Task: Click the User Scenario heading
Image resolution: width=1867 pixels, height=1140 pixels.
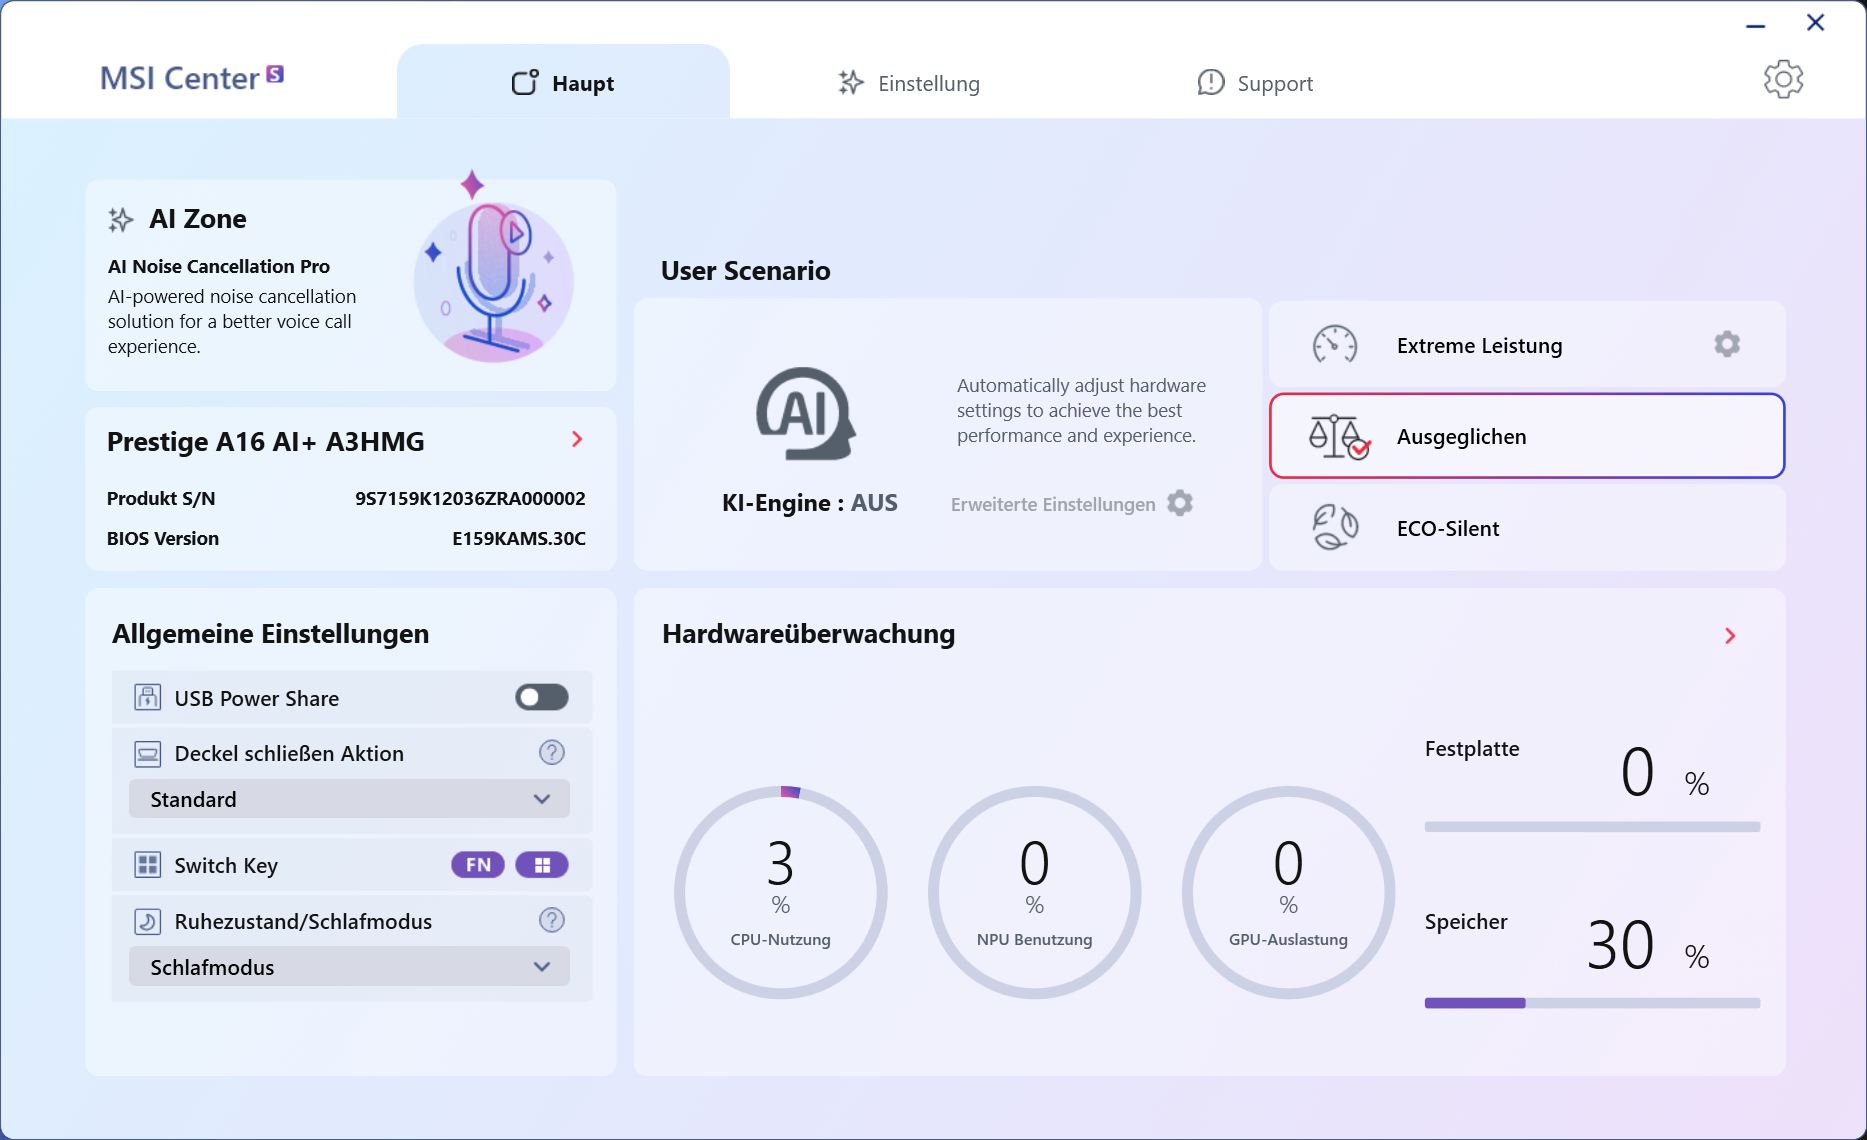Action: [746, 270]
